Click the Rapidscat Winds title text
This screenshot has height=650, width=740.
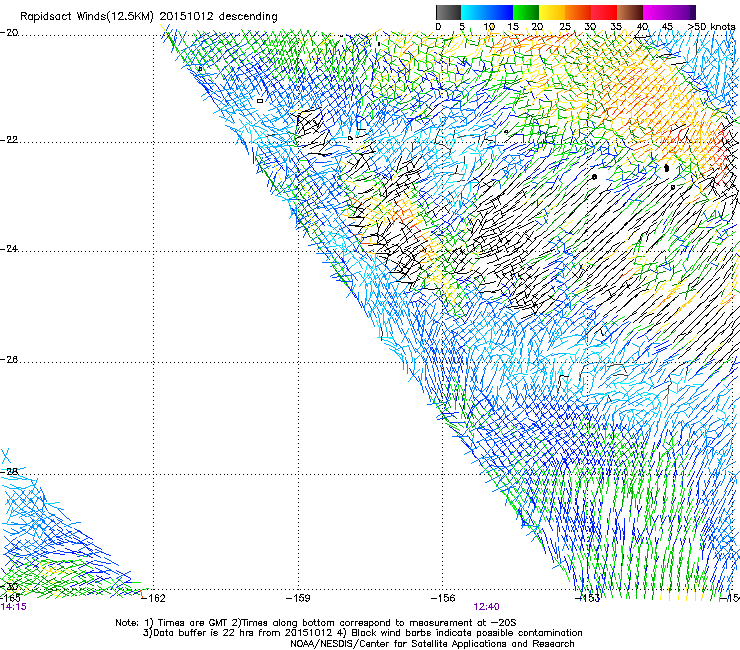pos(149,16)
